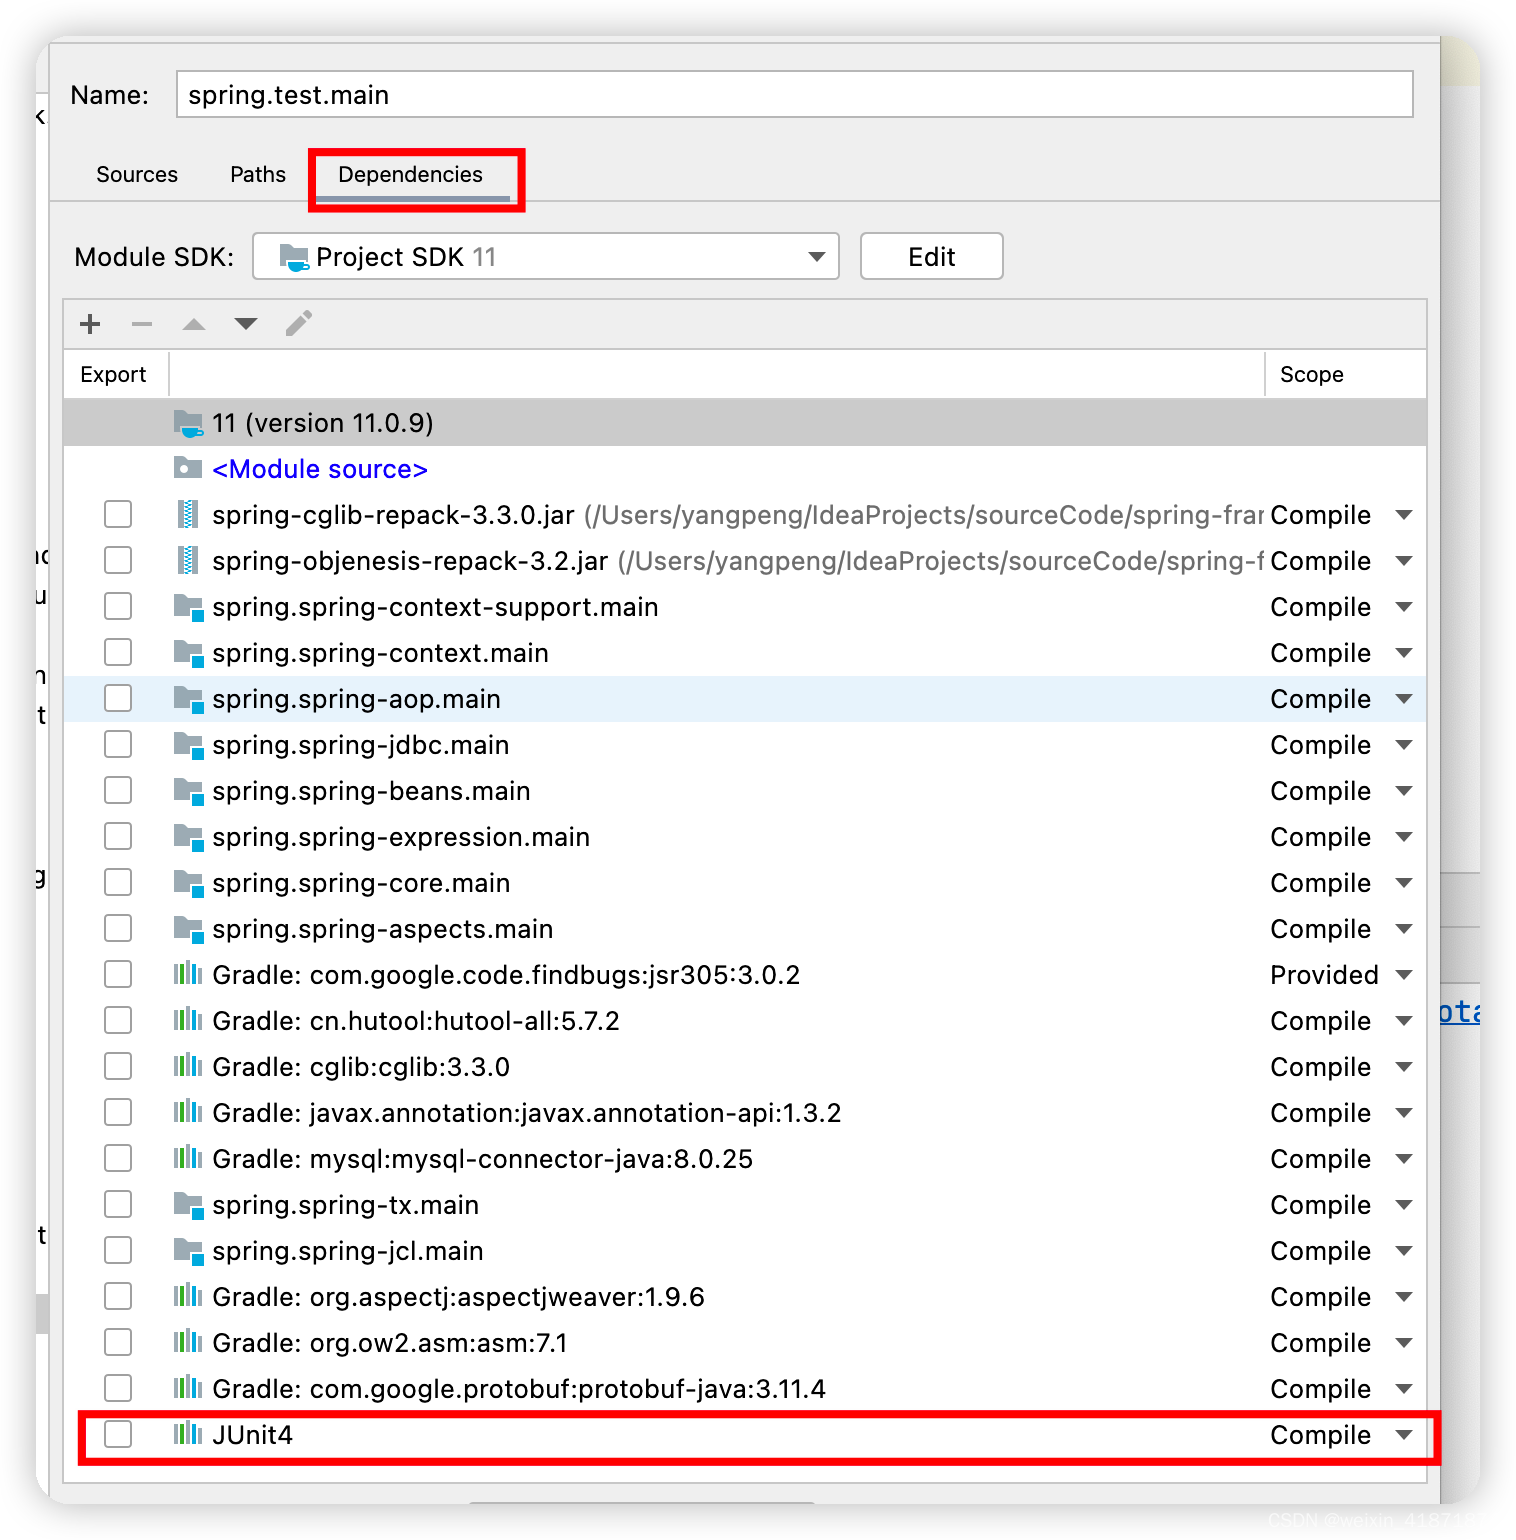
Task: Switch to the Sources tab
Action: 137,174
